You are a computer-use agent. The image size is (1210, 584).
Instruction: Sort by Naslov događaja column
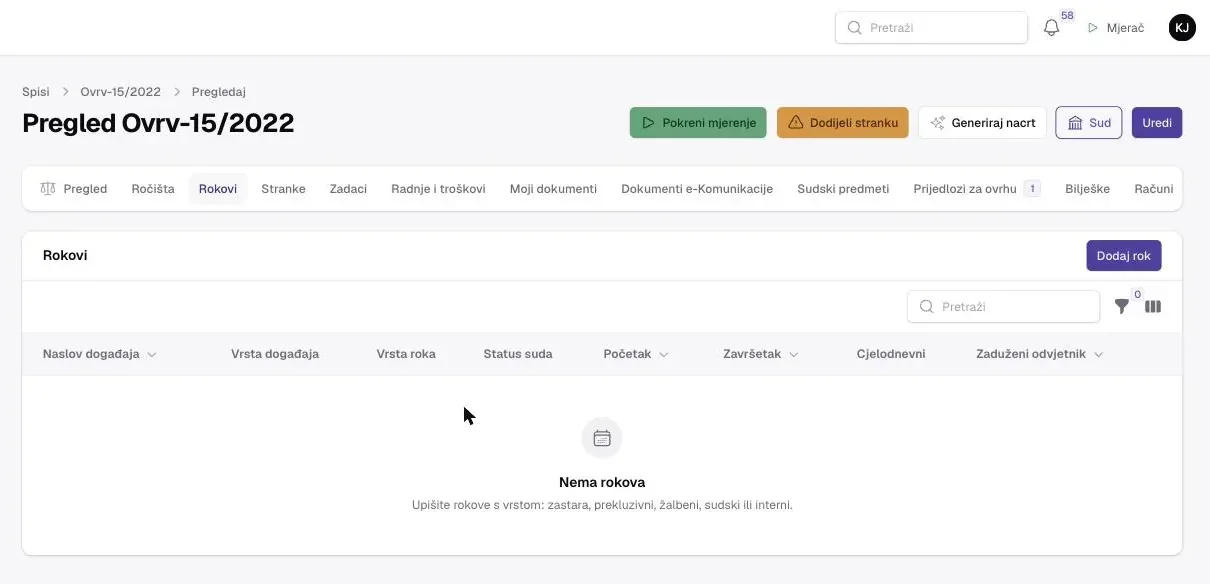(100, 354)
